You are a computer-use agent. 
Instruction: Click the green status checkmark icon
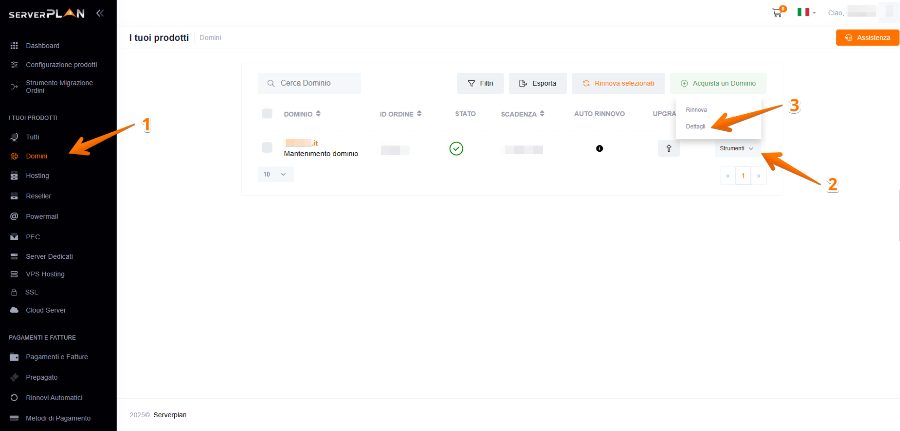pos(456,149)
